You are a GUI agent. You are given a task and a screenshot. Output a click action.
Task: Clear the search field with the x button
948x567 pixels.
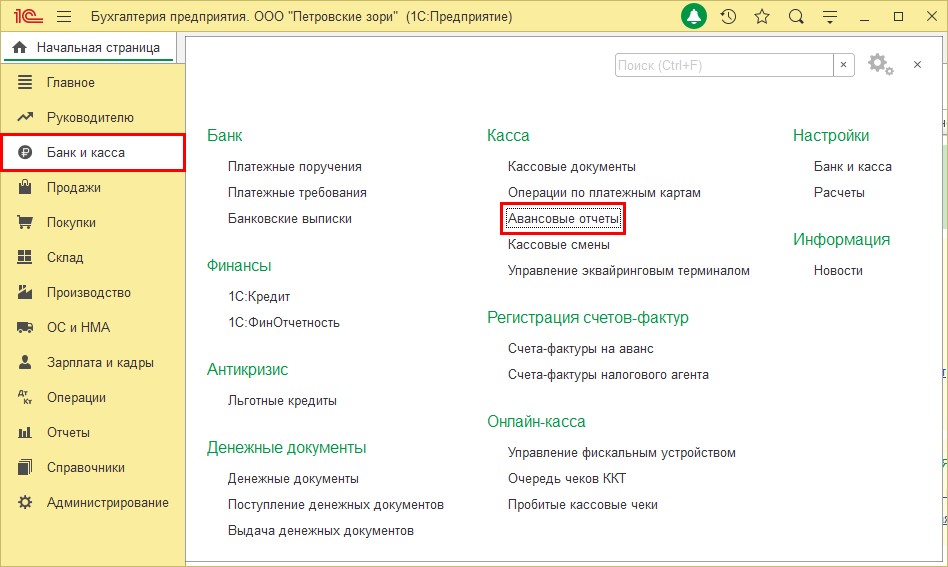(x=843, y=65)
